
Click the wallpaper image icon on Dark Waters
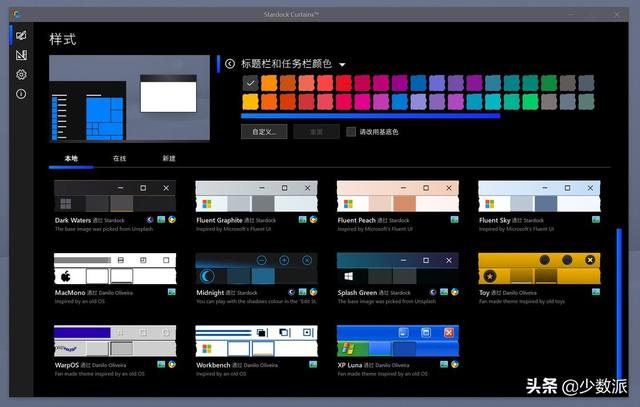click(x=161, y=220)
